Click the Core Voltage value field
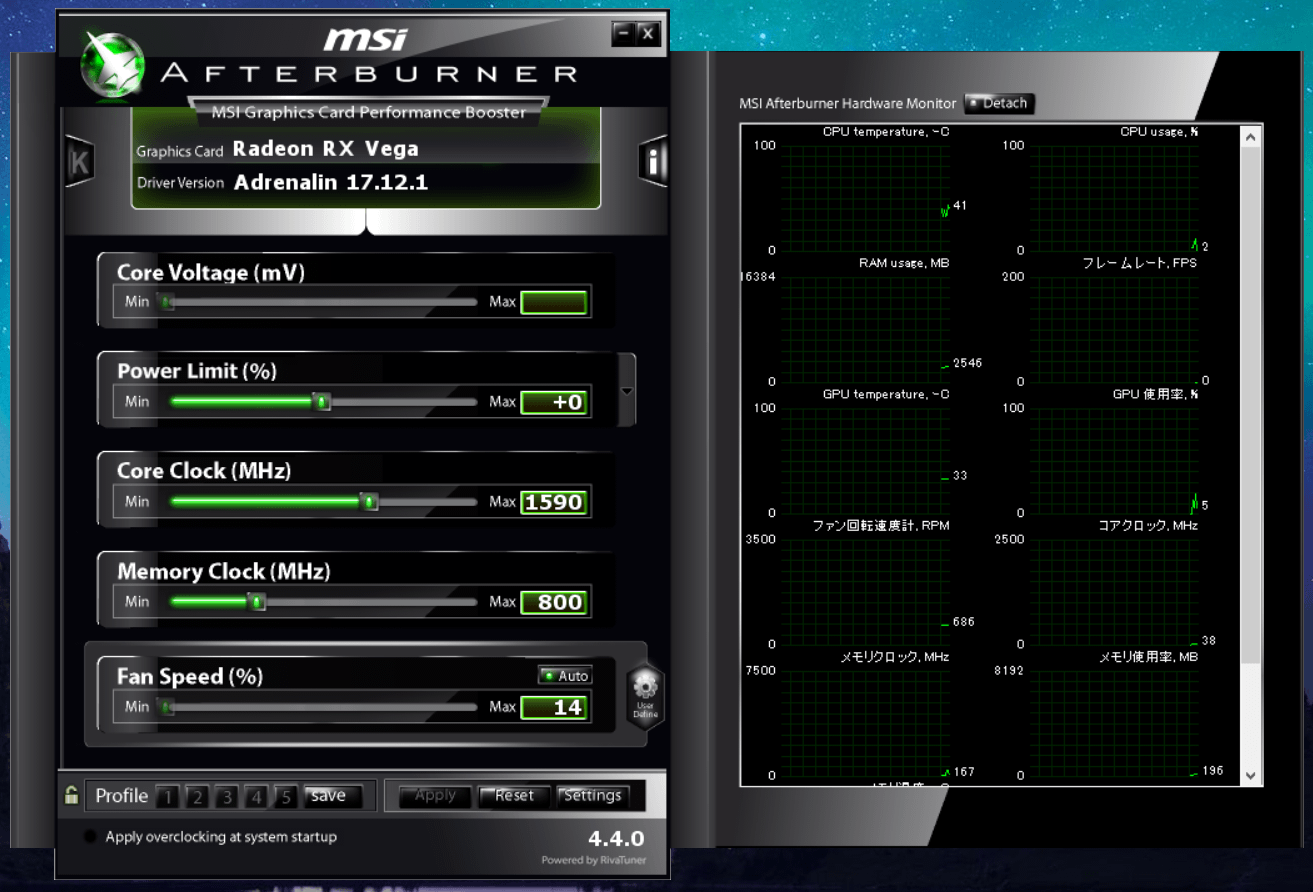The image size is (1313, 892). click(554, 302)
